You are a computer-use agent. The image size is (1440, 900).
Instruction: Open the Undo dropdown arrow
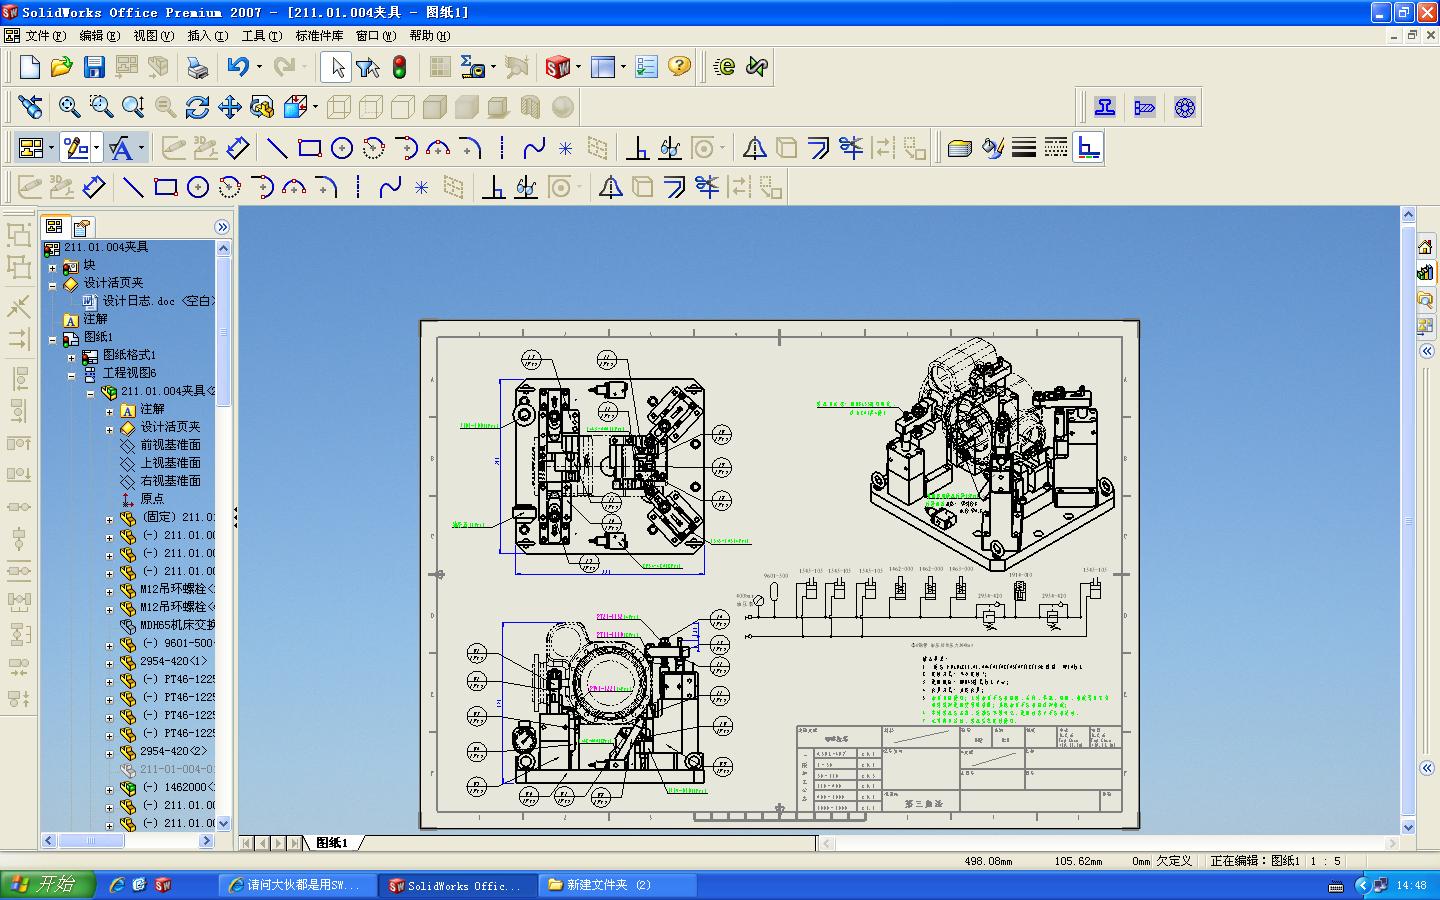click(x=259, y=67)
